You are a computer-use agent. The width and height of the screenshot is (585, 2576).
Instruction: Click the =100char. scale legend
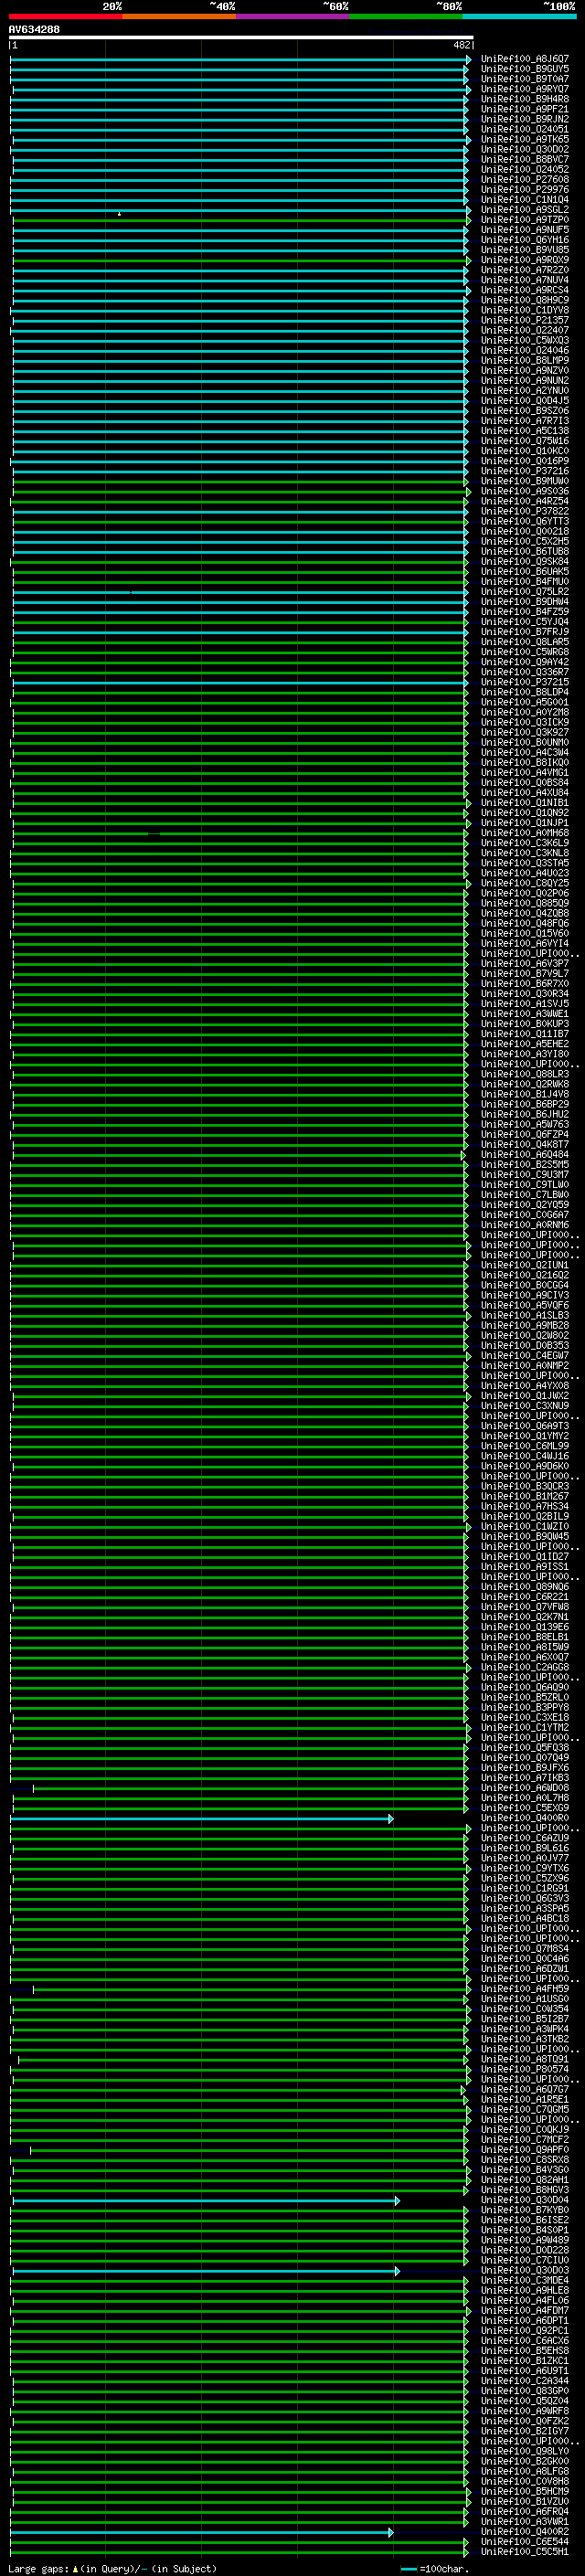pyautogui.click(x=434, y=2568)
